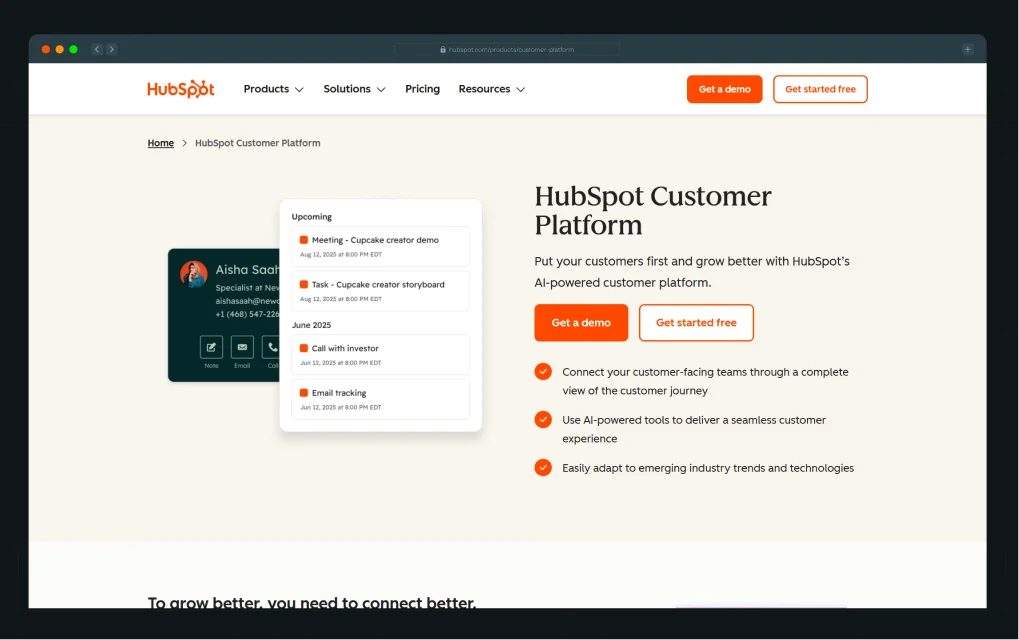
Task: Click the orange marker beside Task - Cupcake creator storyboard
Action: [303, 285]
